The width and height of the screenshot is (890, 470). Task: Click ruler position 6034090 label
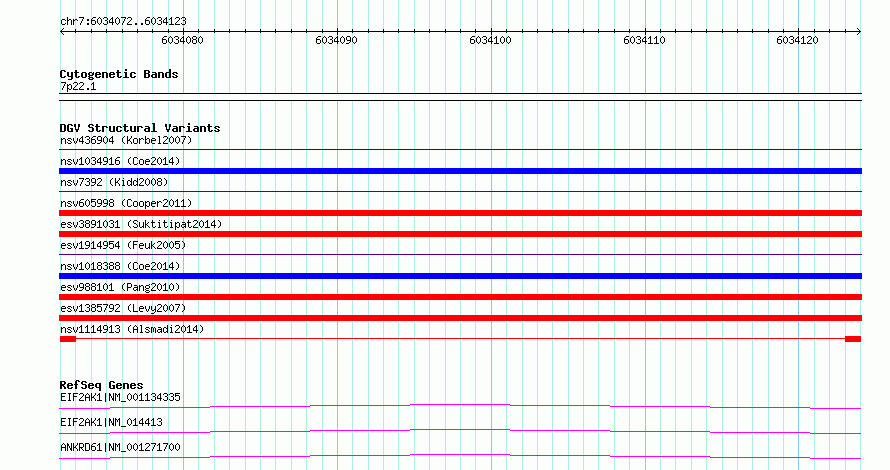pos(337,40)
